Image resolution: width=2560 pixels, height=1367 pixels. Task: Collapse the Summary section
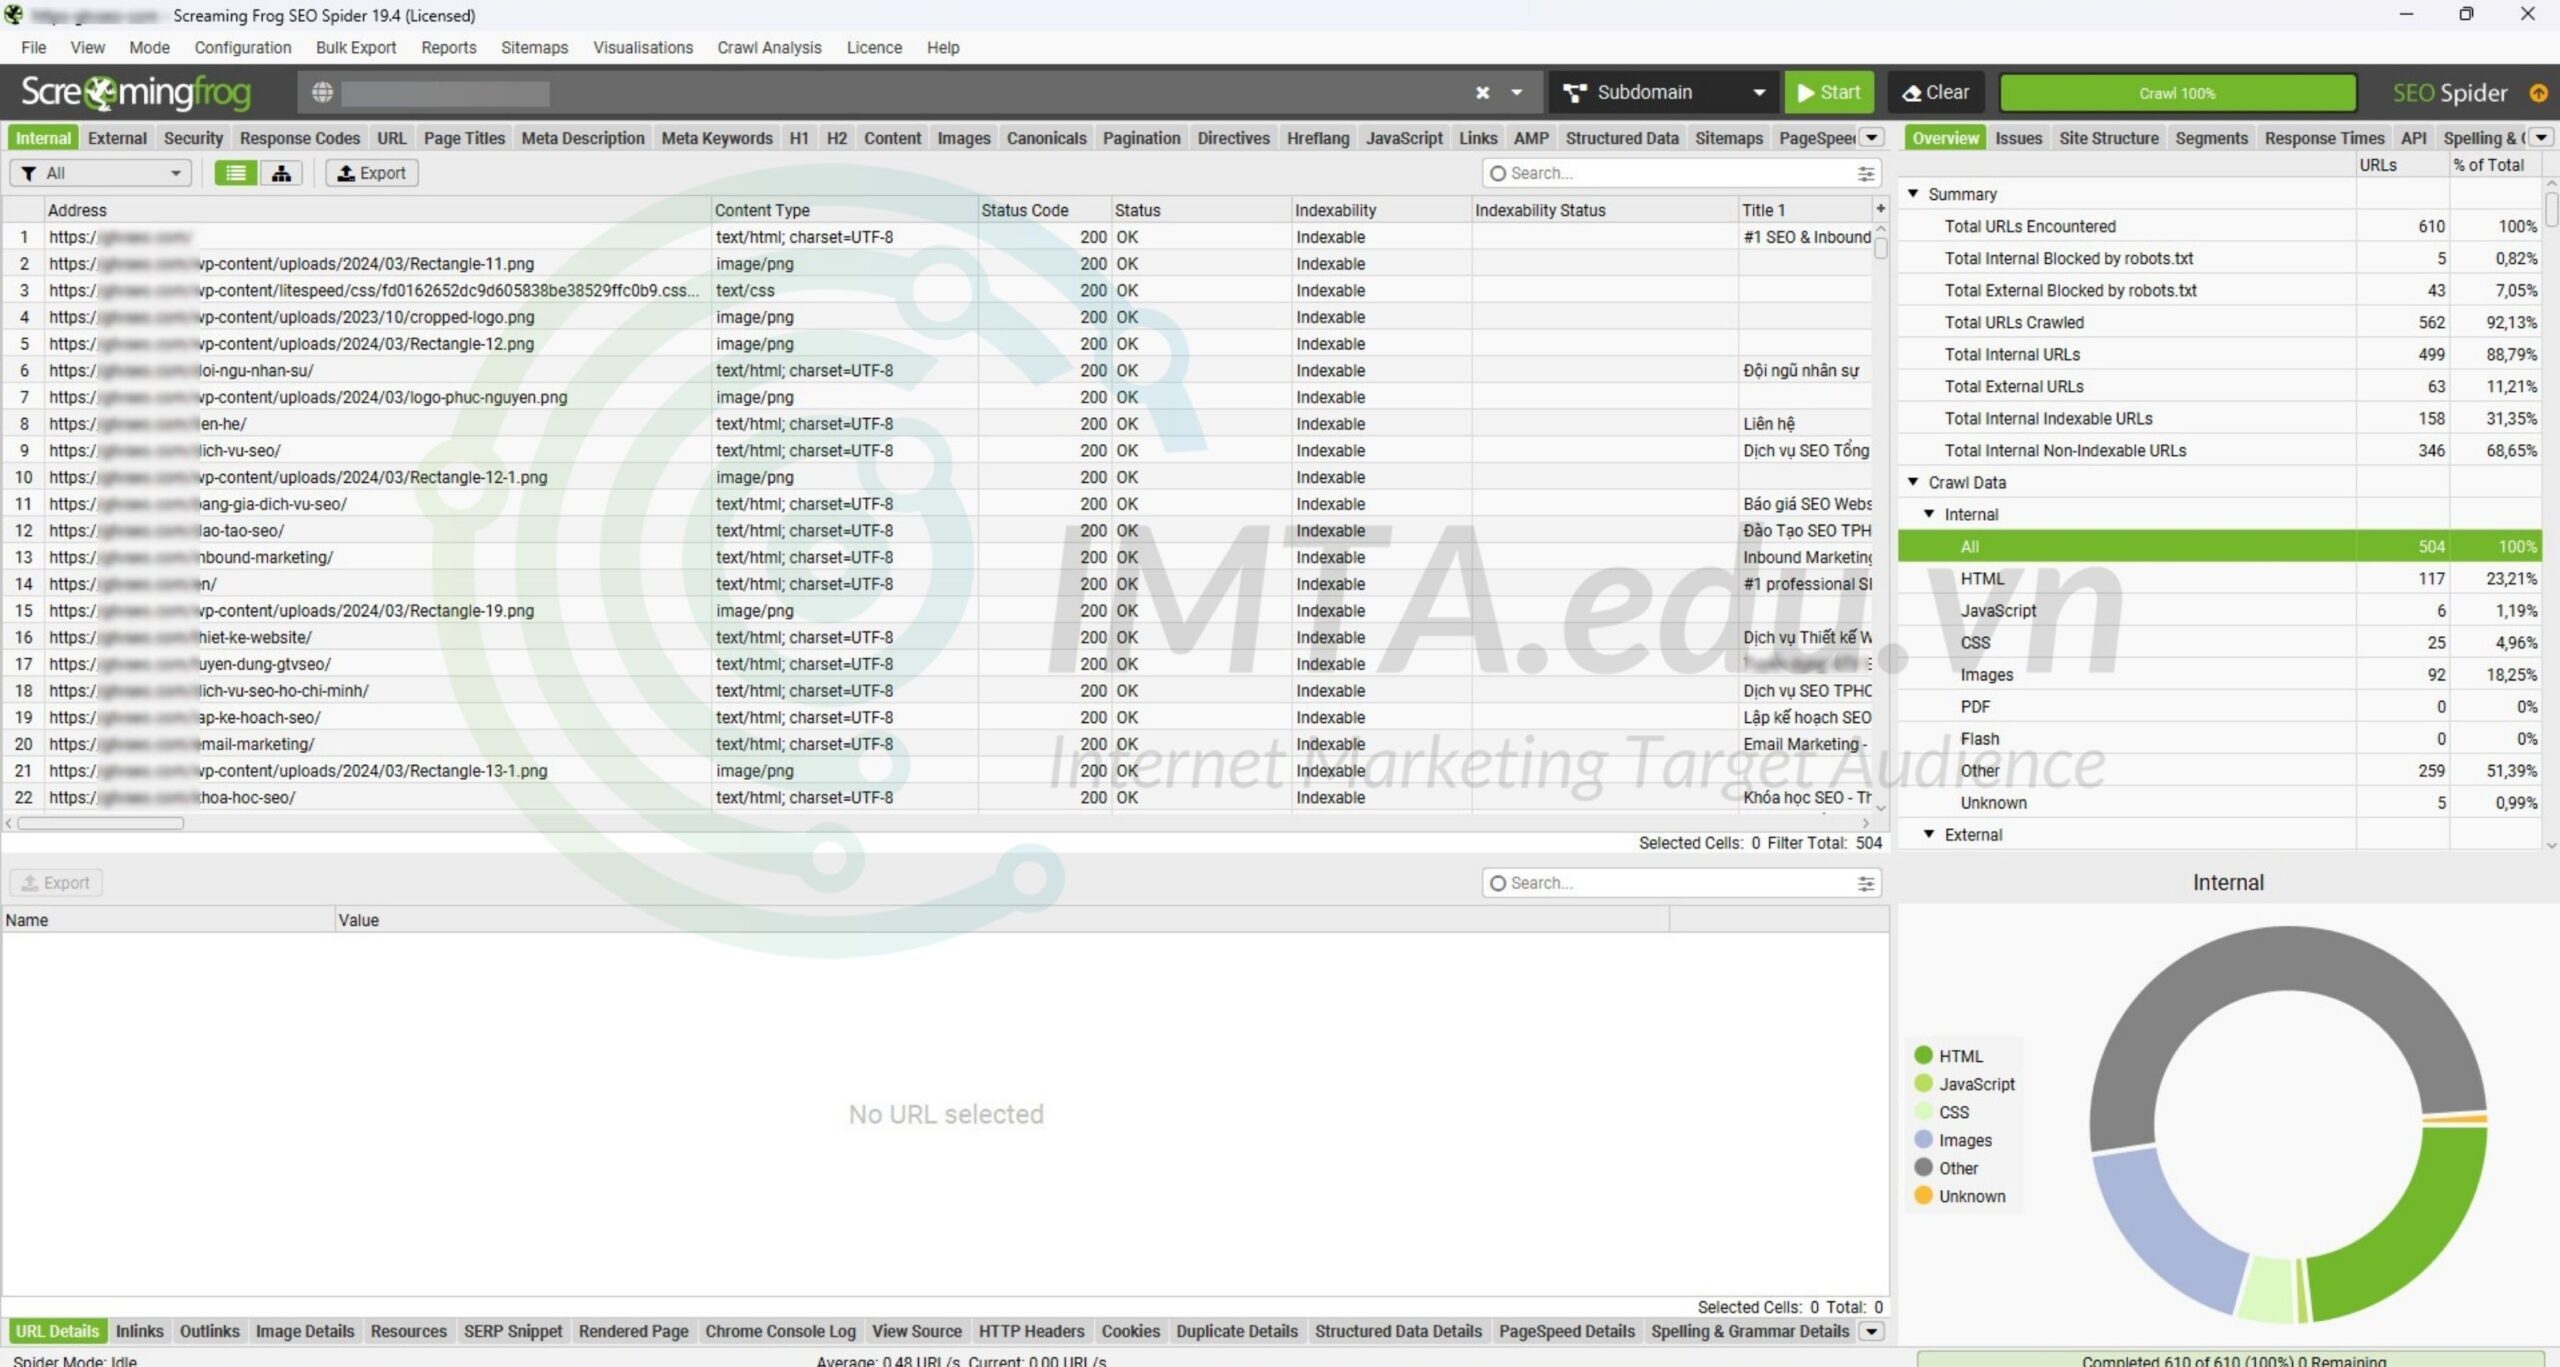1913,193
